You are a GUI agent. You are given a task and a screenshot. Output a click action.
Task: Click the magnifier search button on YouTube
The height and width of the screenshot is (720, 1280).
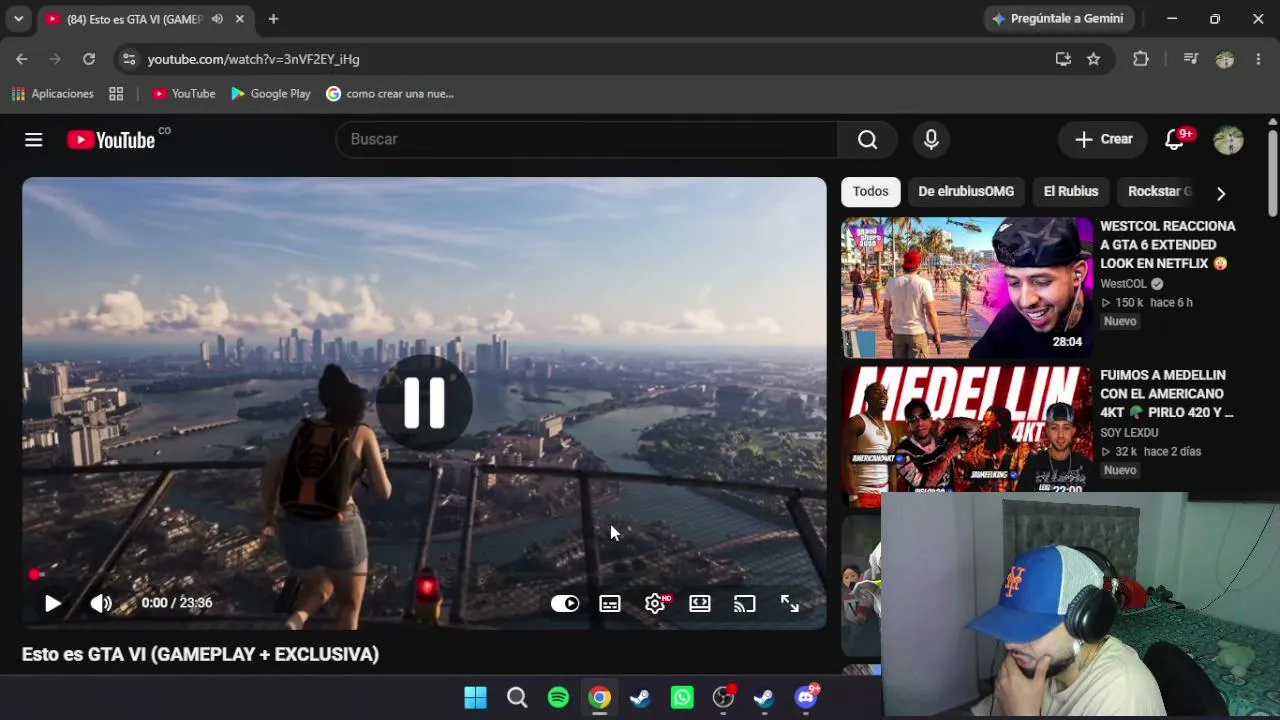[867, 140]
